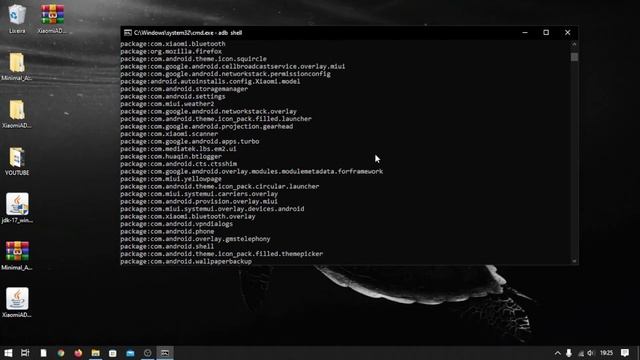Select the jdk-17_win installer desktop icon
Screen dimensions: 640x360
click(17, 208)
